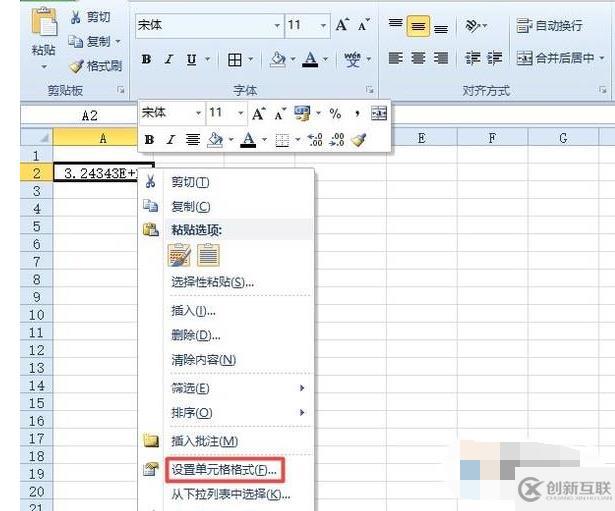This screenshot has width=615, height=511.
Task: Center align via mini toolbar
Action: 193,140
